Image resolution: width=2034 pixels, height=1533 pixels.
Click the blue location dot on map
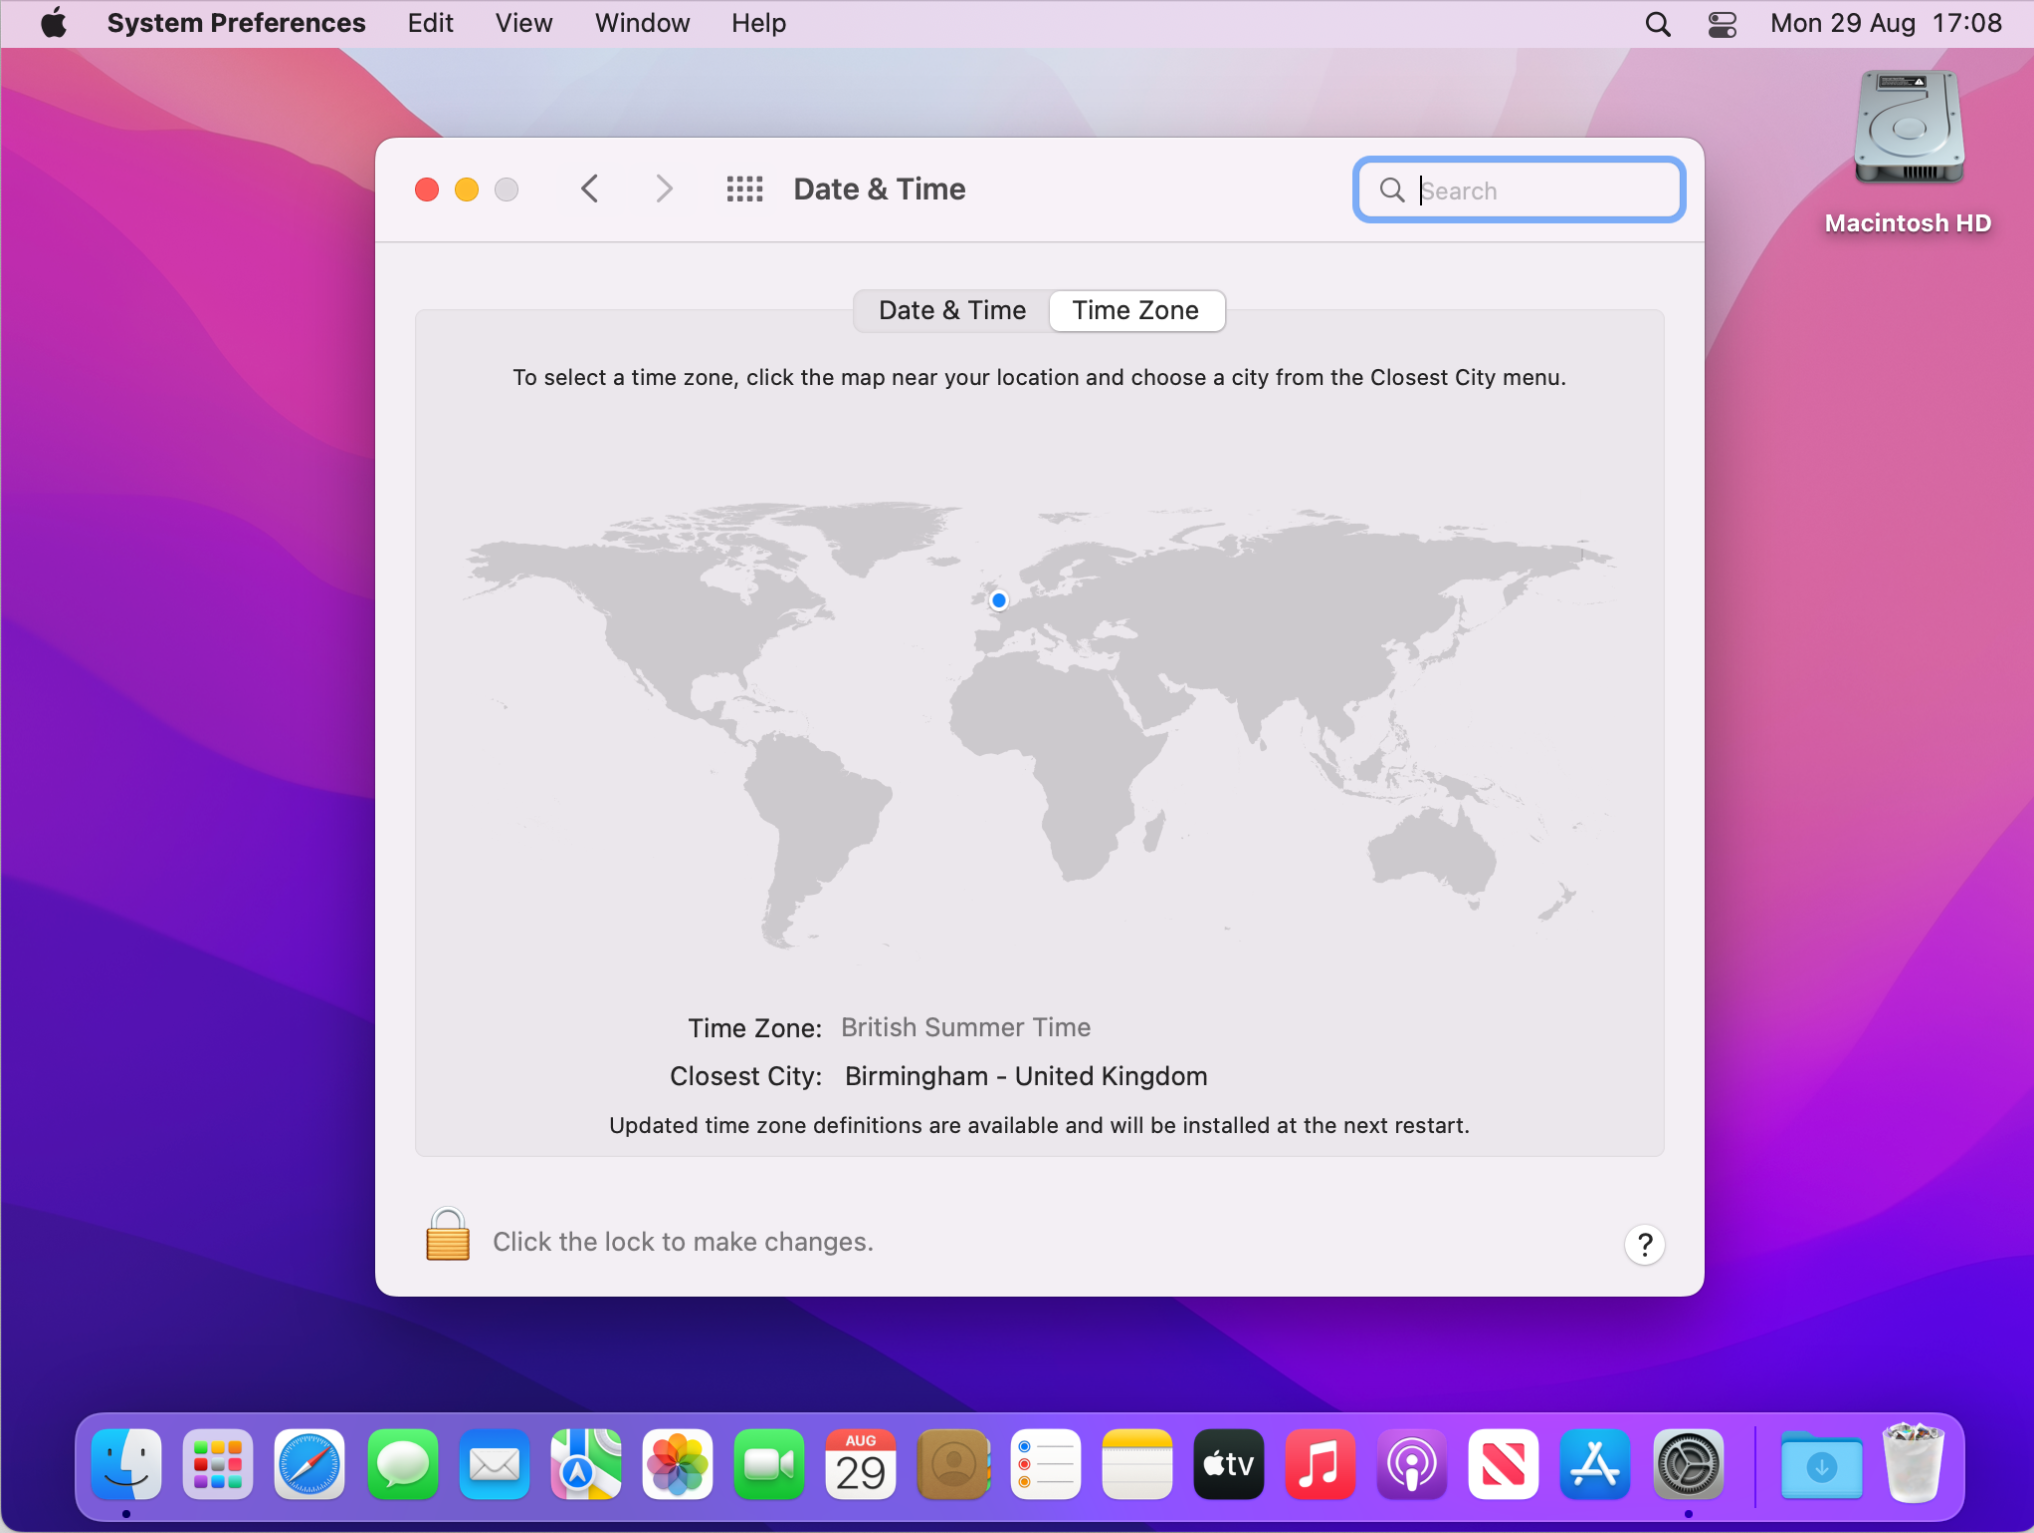998,600
